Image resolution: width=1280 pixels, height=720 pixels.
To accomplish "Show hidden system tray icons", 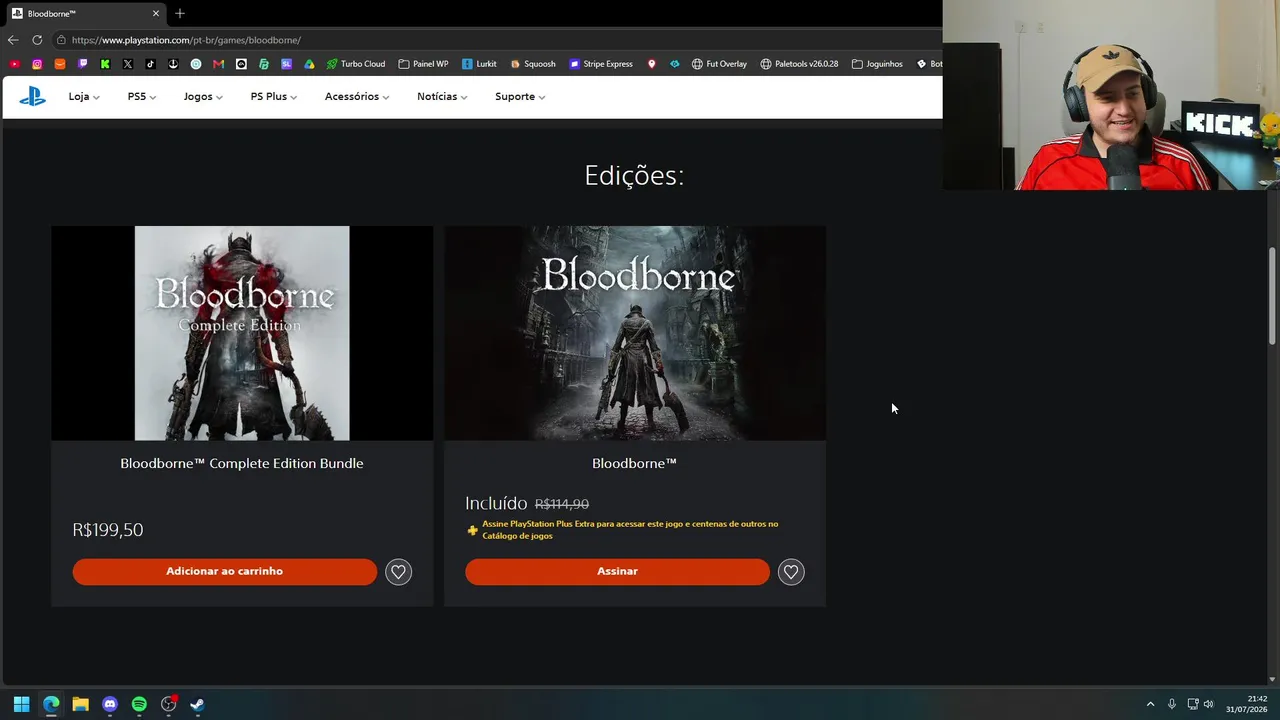I will click(1150, 704).
